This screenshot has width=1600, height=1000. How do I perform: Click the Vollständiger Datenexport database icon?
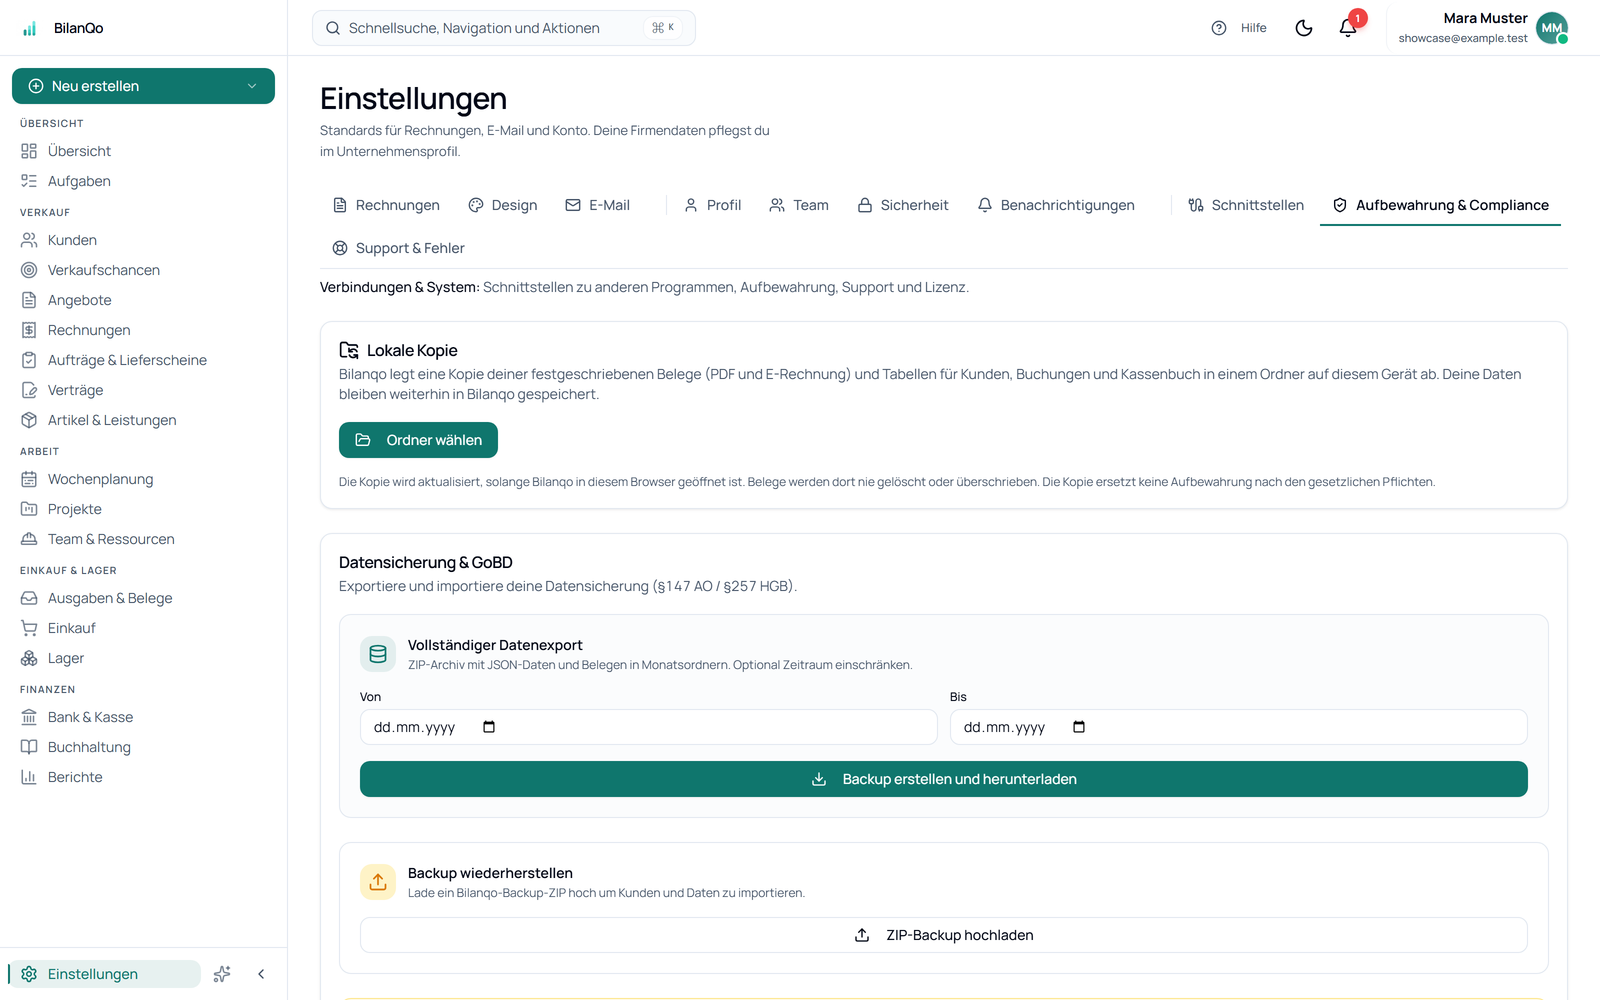(x=378, y=654)
